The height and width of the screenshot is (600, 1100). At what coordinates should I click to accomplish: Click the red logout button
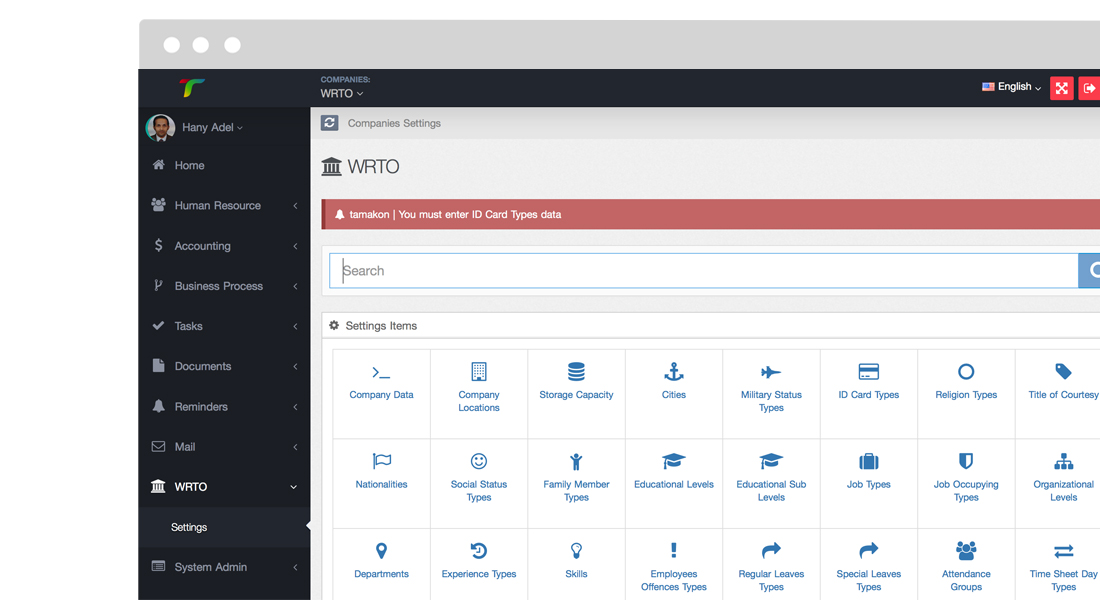[x=1089, y=88]
